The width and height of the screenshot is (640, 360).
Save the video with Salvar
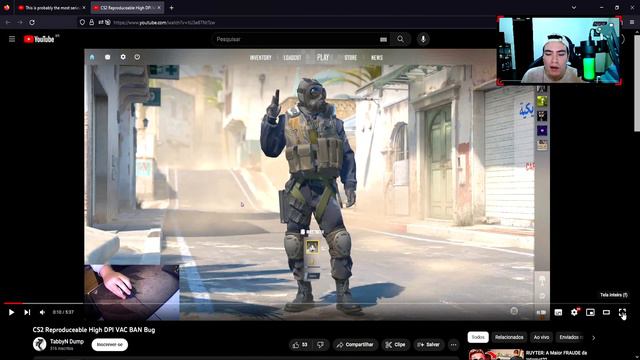[x=429, y=345]
